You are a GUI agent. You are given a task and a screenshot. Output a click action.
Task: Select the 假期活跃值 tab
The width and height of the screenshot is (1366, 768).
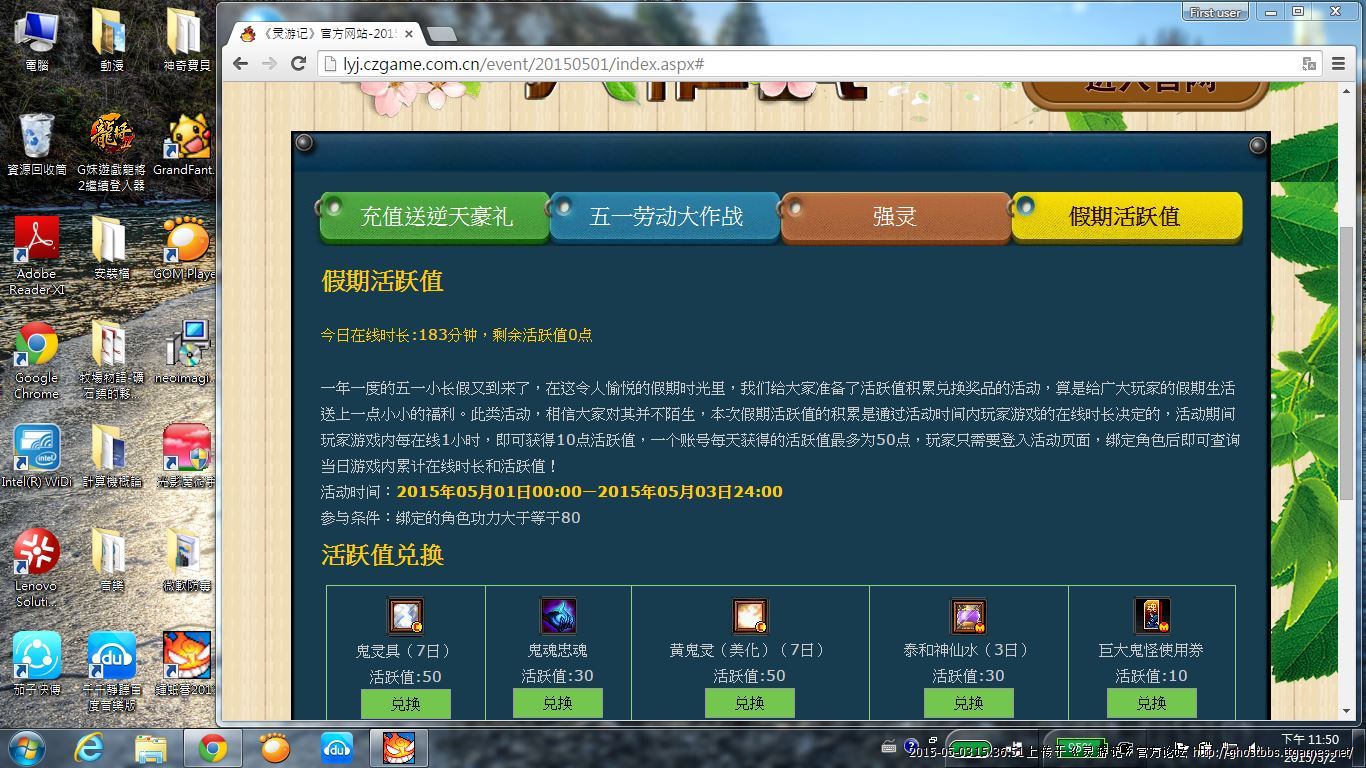pyautogui.click(x=1126, y=217)
